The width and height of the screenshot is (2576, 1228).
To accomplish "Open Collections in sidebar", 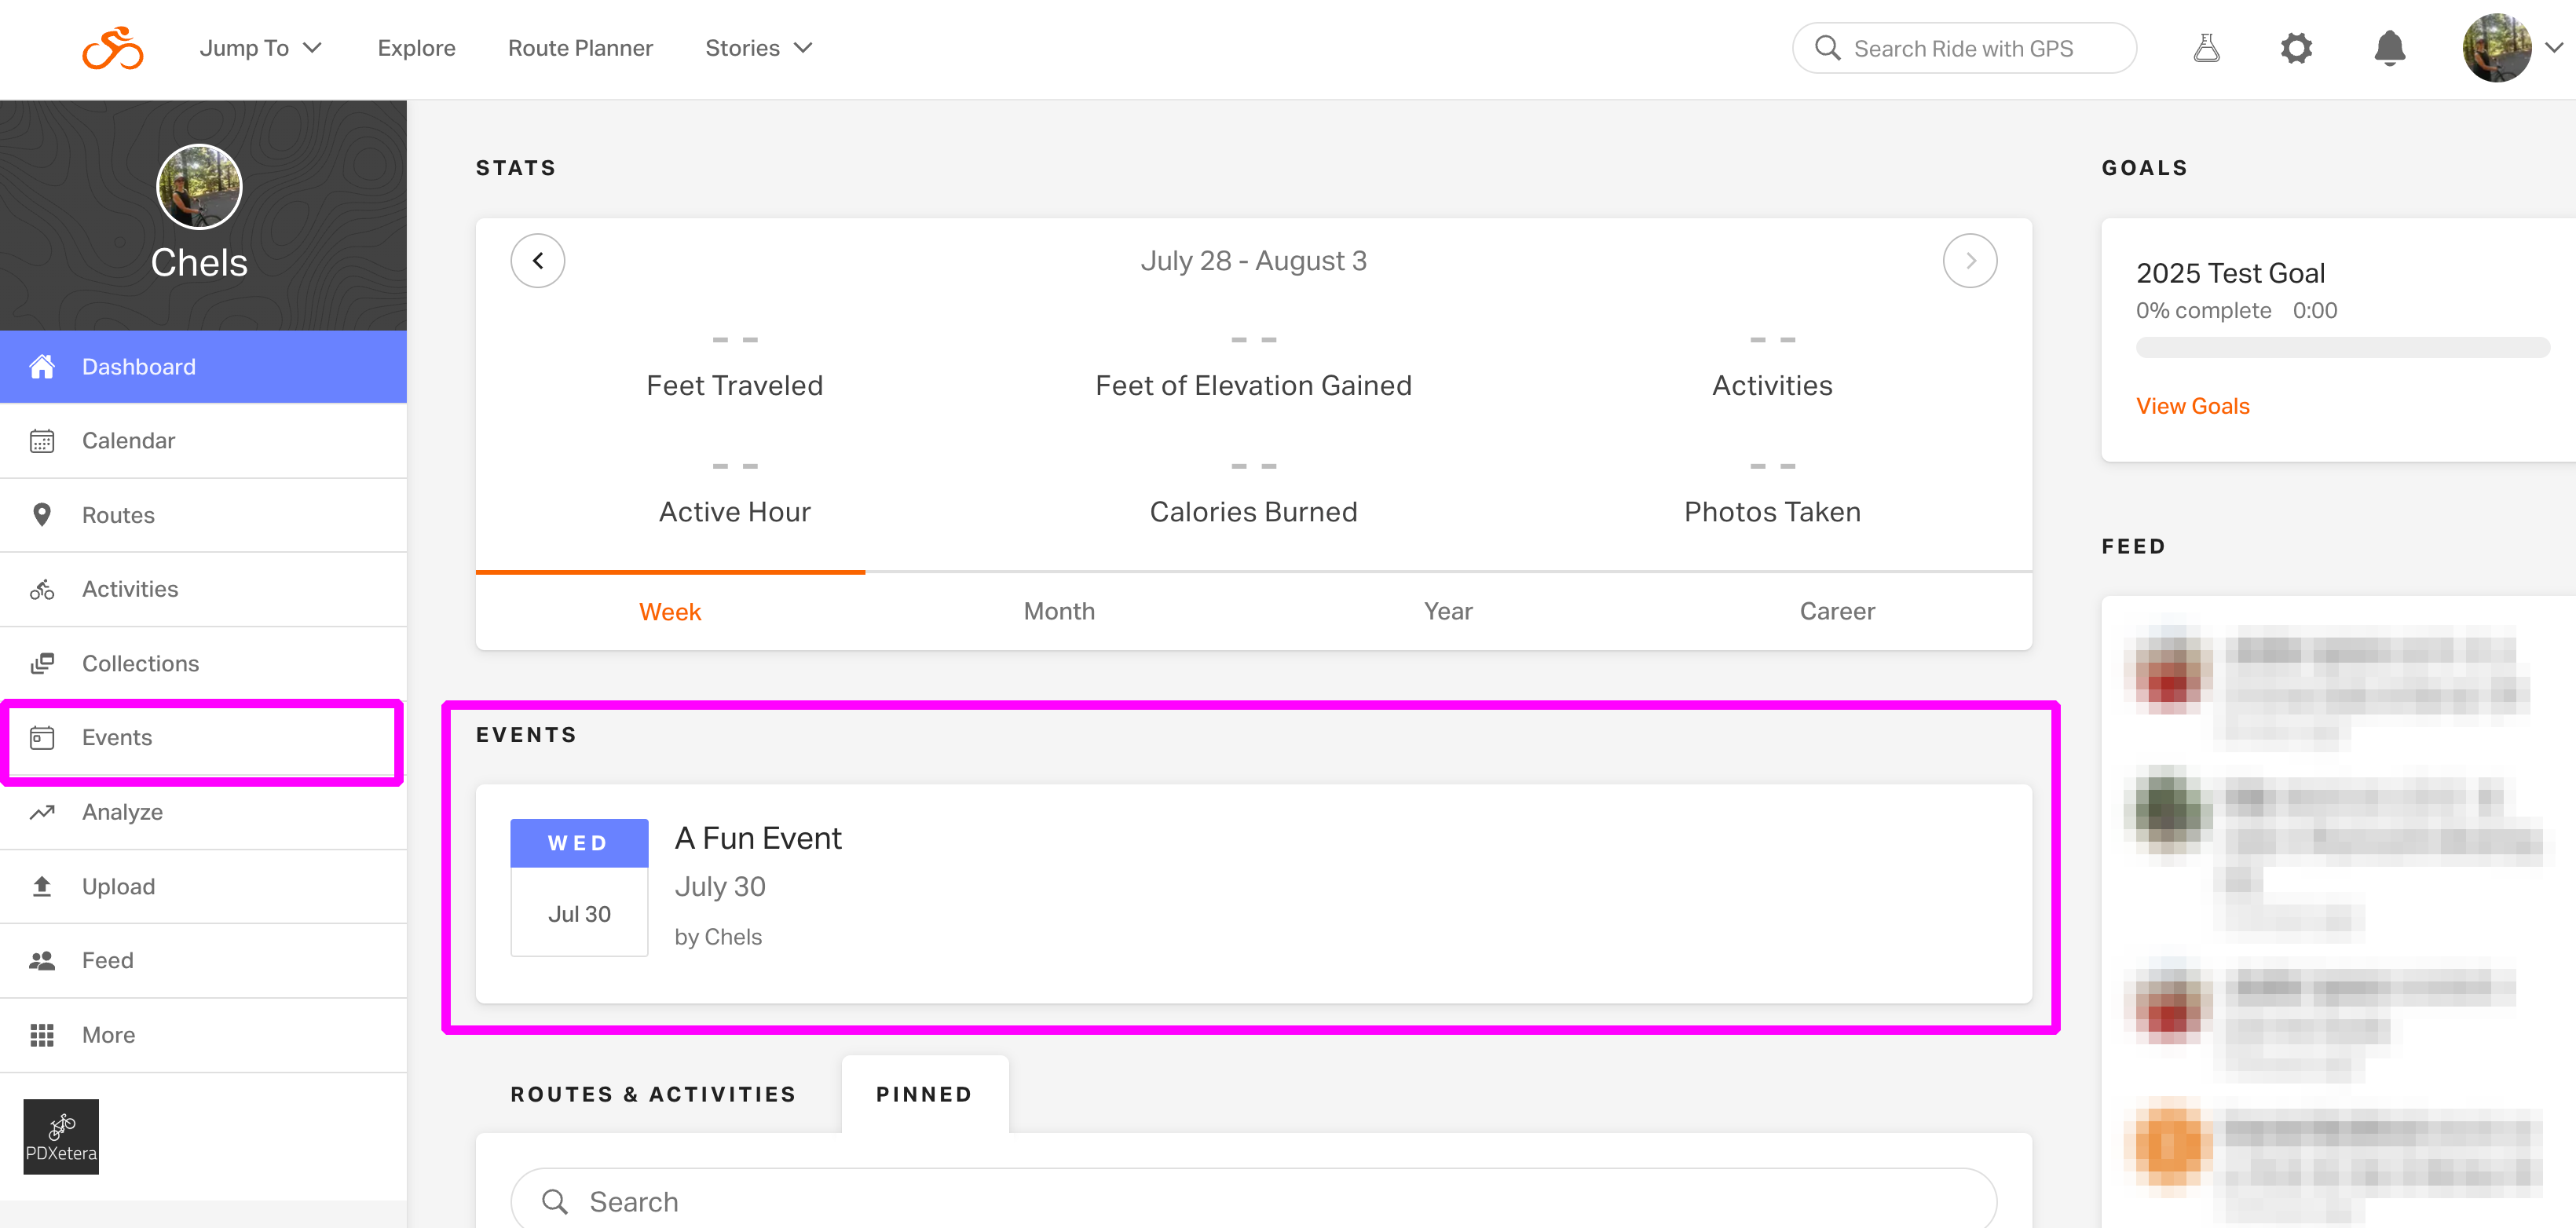I will (x=140, y=663).
